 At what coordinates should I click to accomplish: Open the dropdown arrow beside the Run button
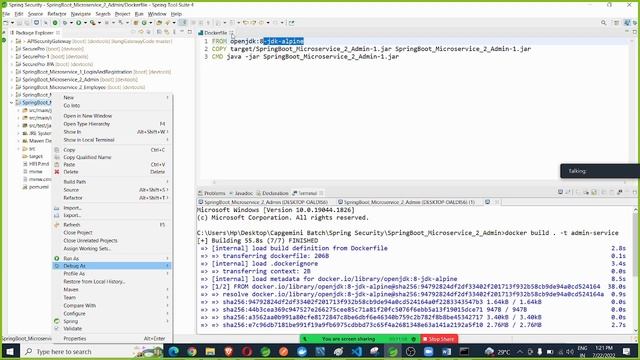tap(85, 23)
